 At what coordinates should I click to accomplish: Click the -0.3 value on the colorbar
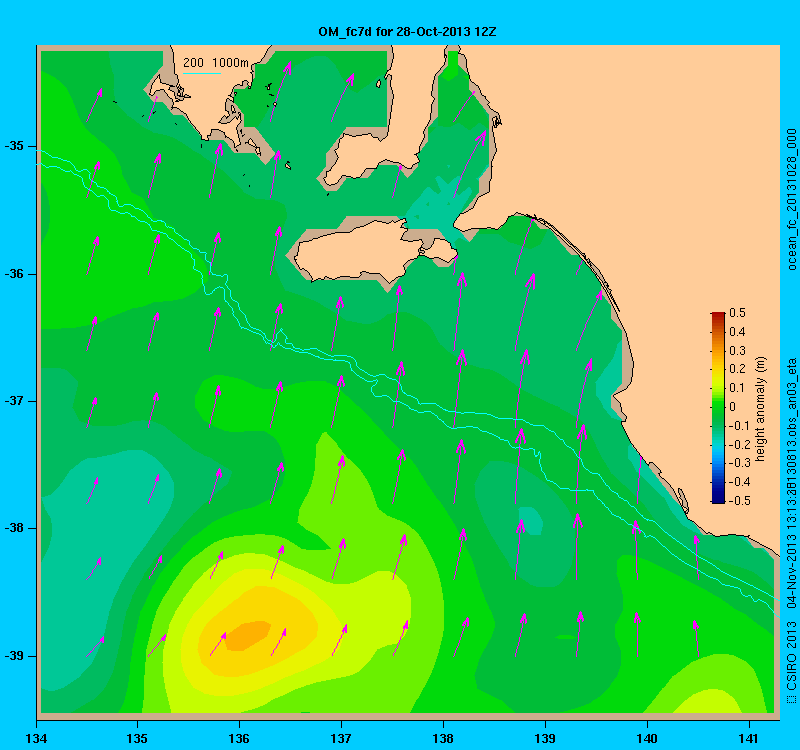click(x=739, y=463)
